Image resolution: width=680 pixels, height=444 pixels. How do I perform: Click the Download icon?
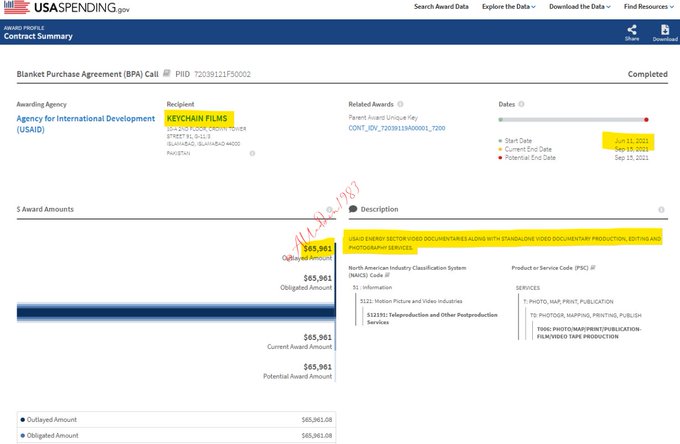point(665,30)
